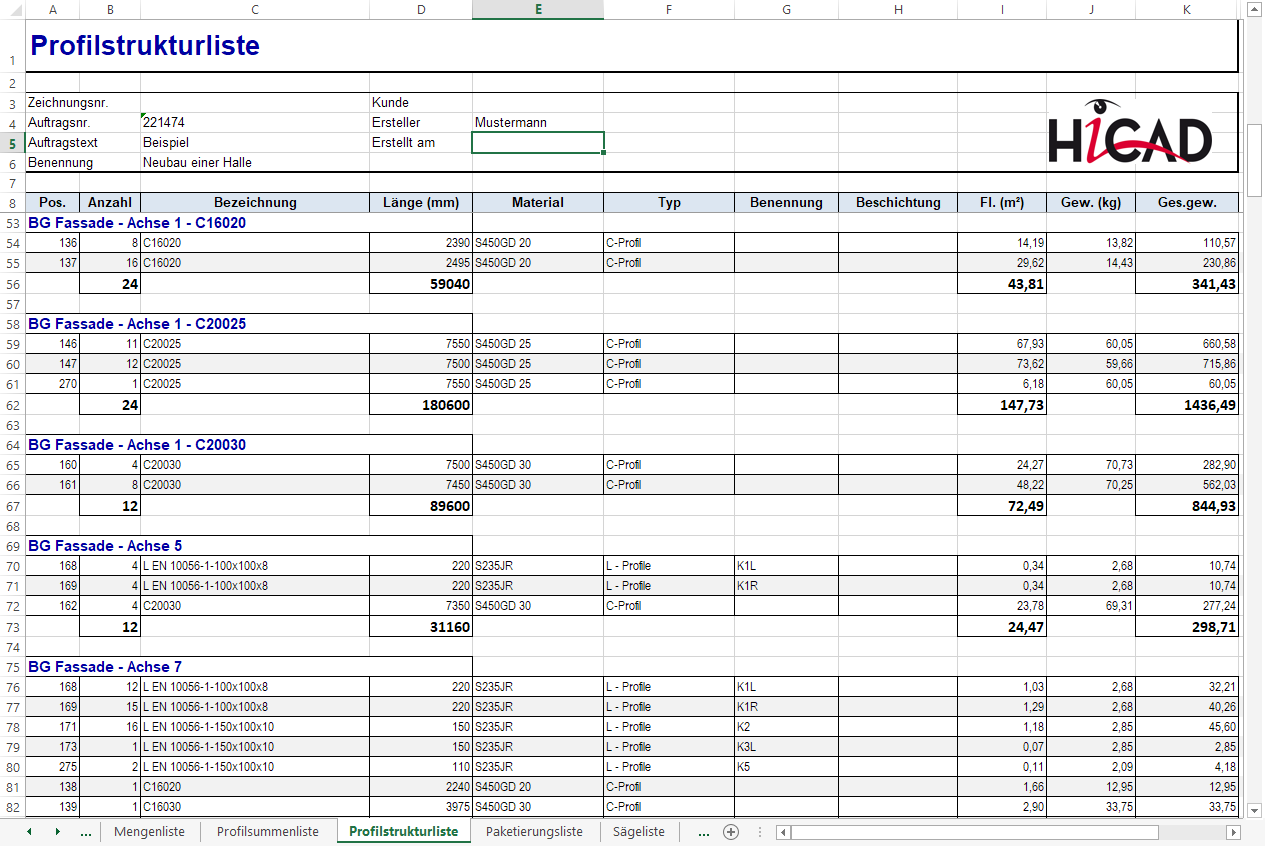The height and width of the screenshot is (846, 1265).
Task: Click the vertical scrollbar up arrow
Action: [1254, 9]
